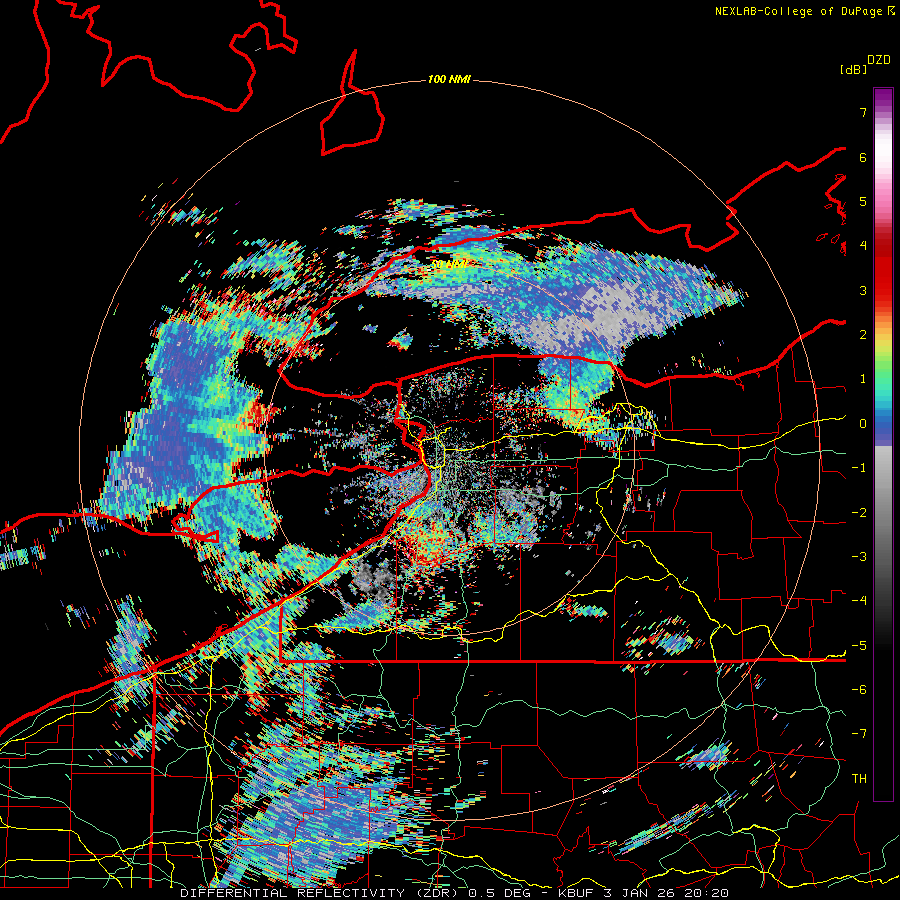Click the ZDR color scale bar

(883, 444)
